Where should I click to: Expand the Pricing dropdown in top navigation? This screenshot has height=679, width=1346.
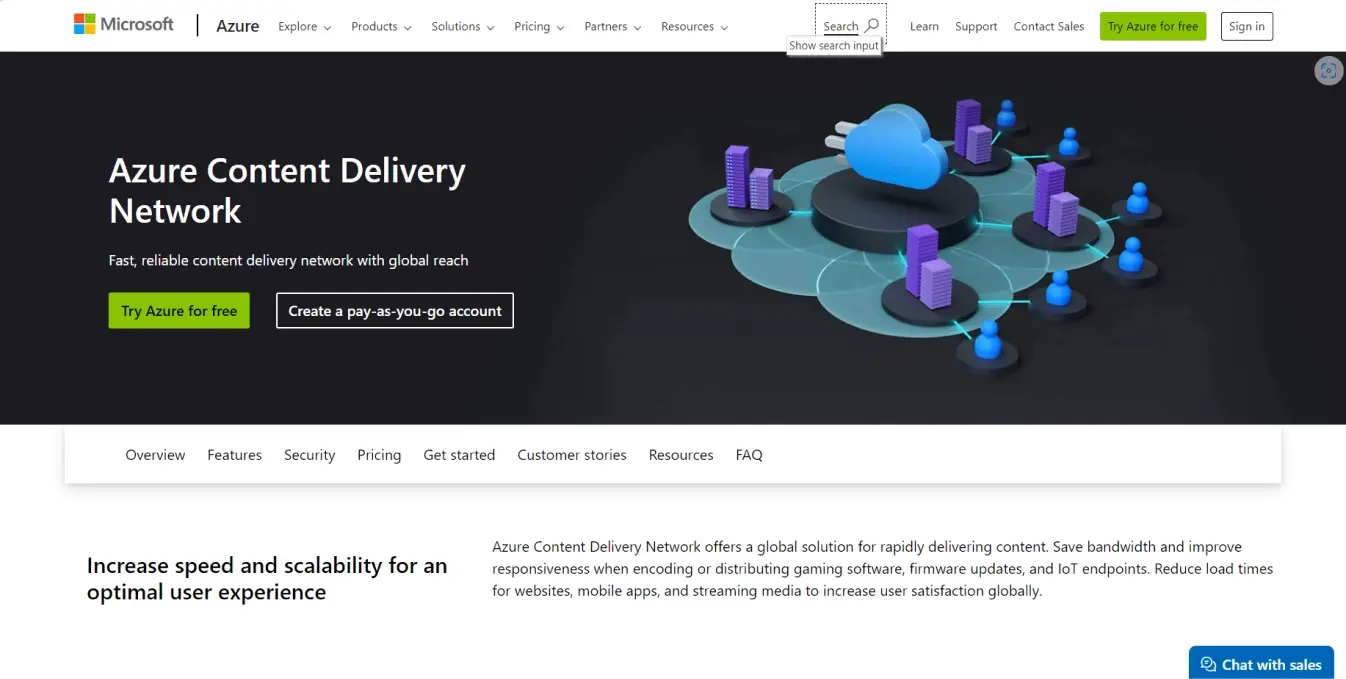point(539,26)
